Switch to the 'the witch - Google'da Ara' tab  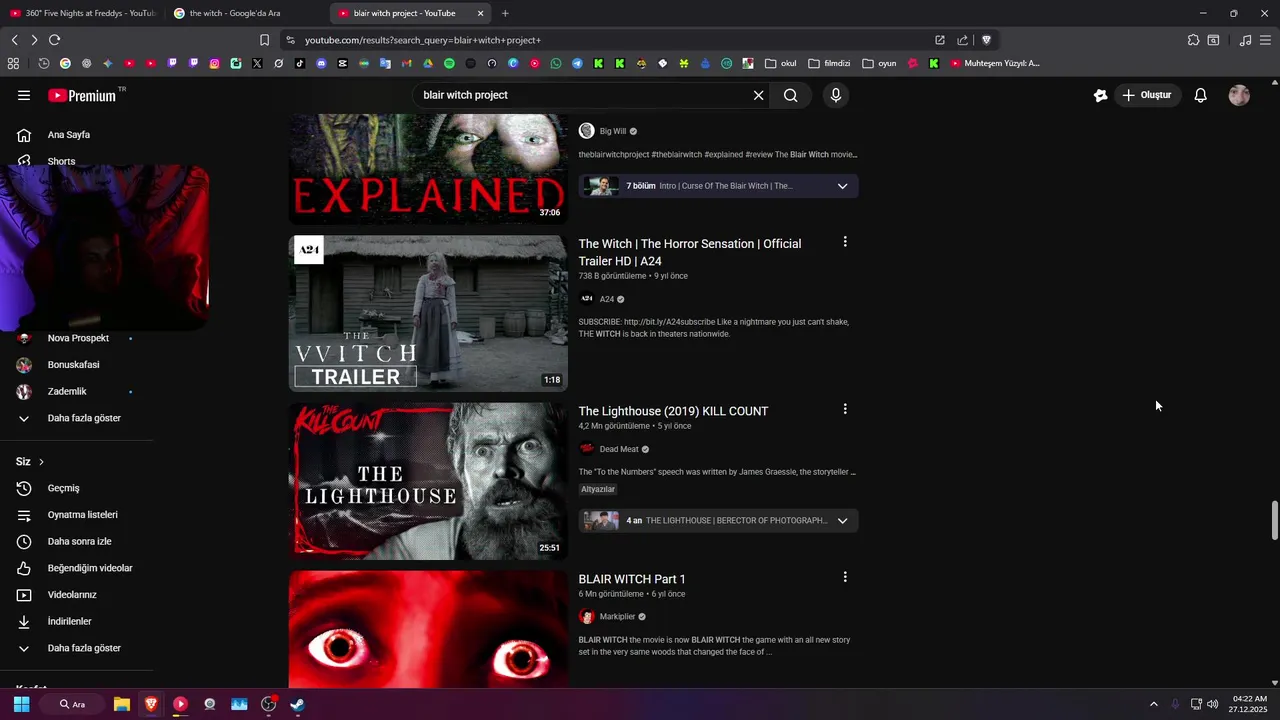click(245, 13)
